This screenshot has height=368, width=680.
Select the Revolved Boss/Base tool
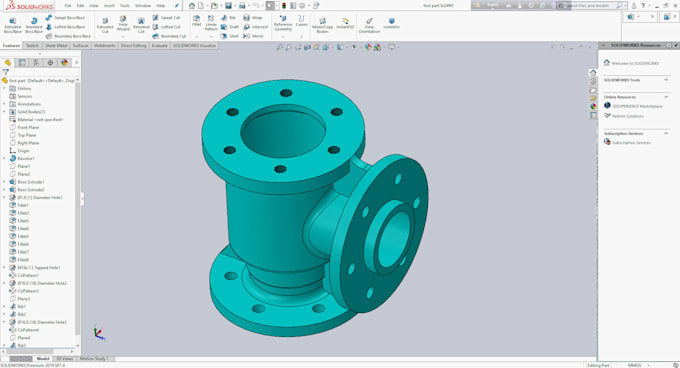[x=34, y=26]
